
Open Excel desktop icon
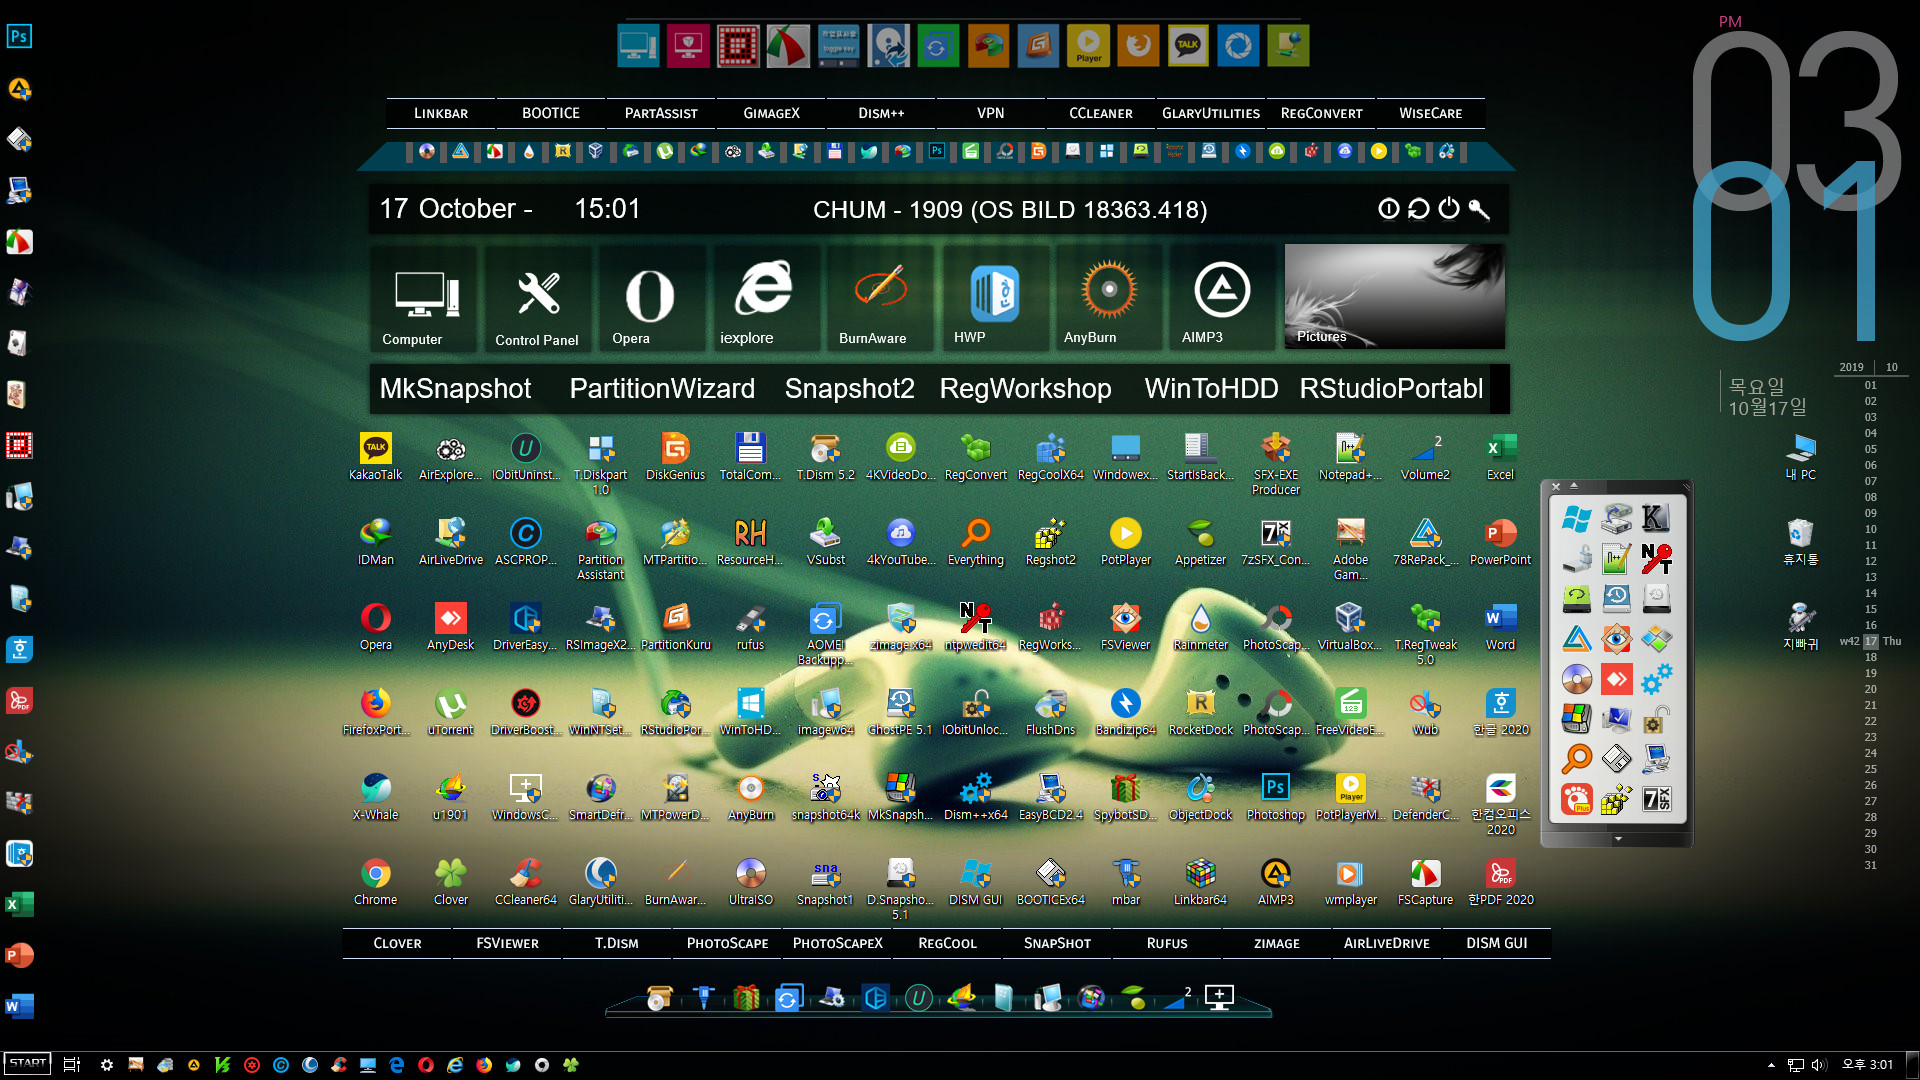(1500, 456)
